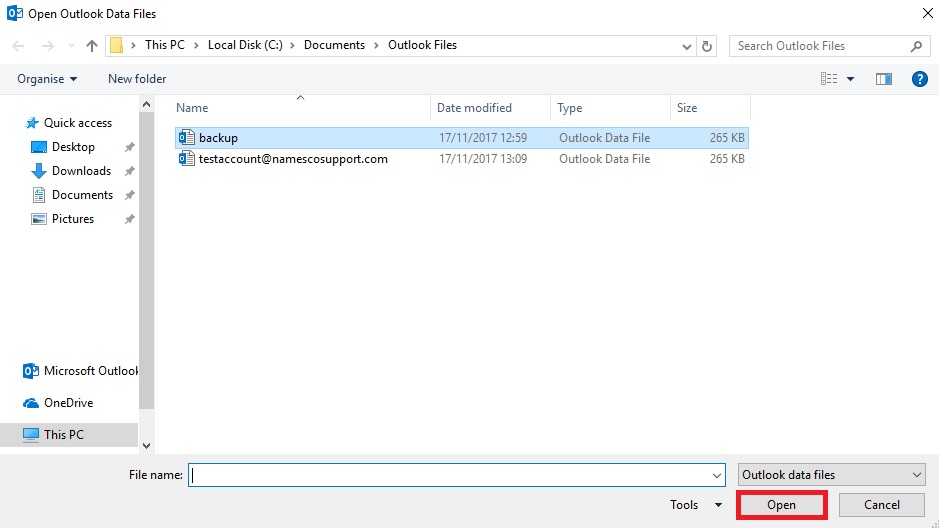Click the New folder button
939x528 pixels.
click(137, 79)
